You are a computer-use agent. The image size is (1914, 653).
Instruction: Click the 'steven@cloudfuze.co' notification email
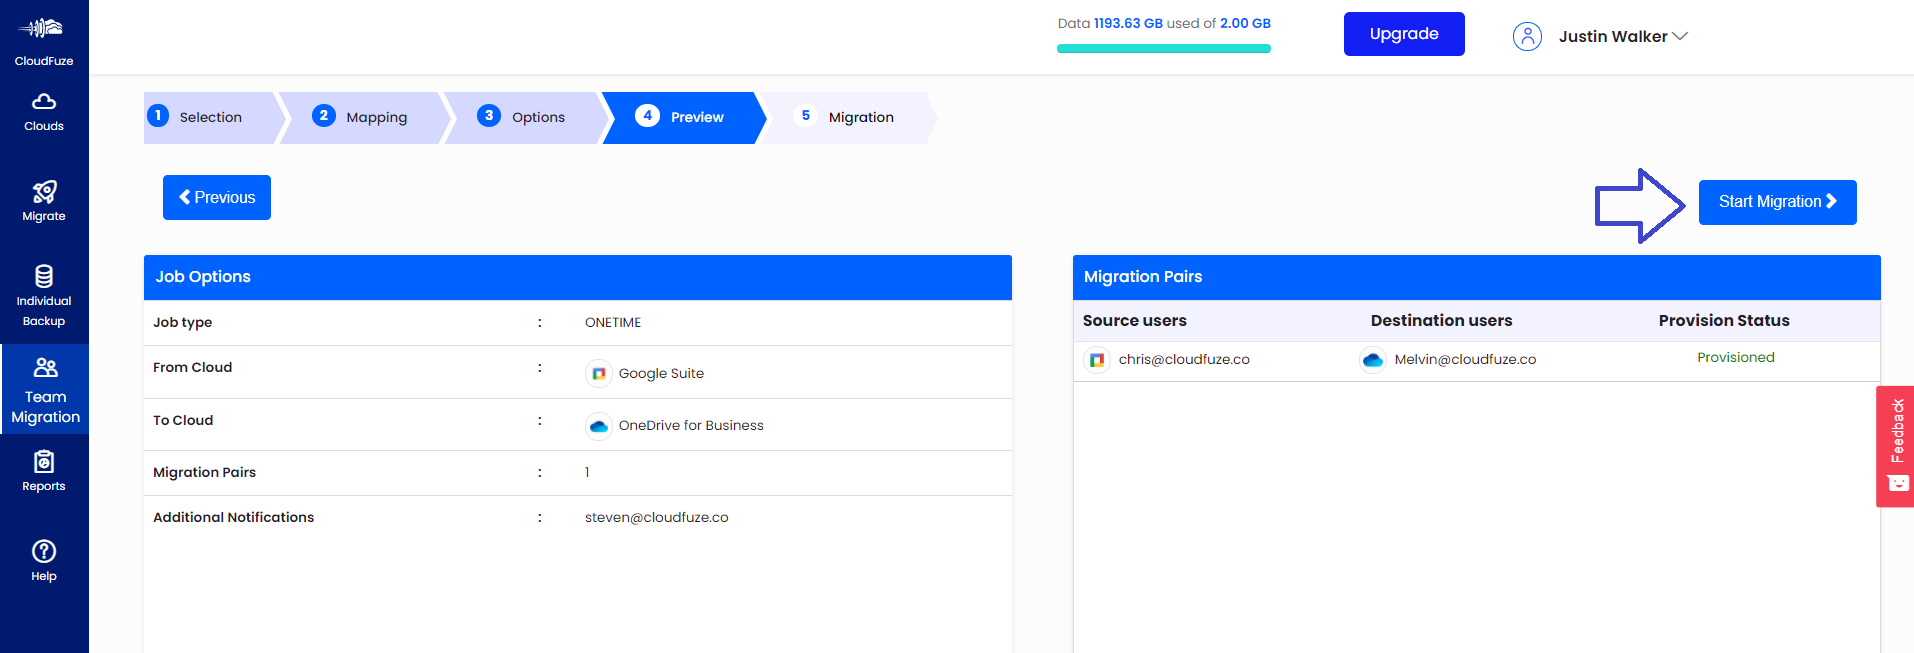pos(657,517)
